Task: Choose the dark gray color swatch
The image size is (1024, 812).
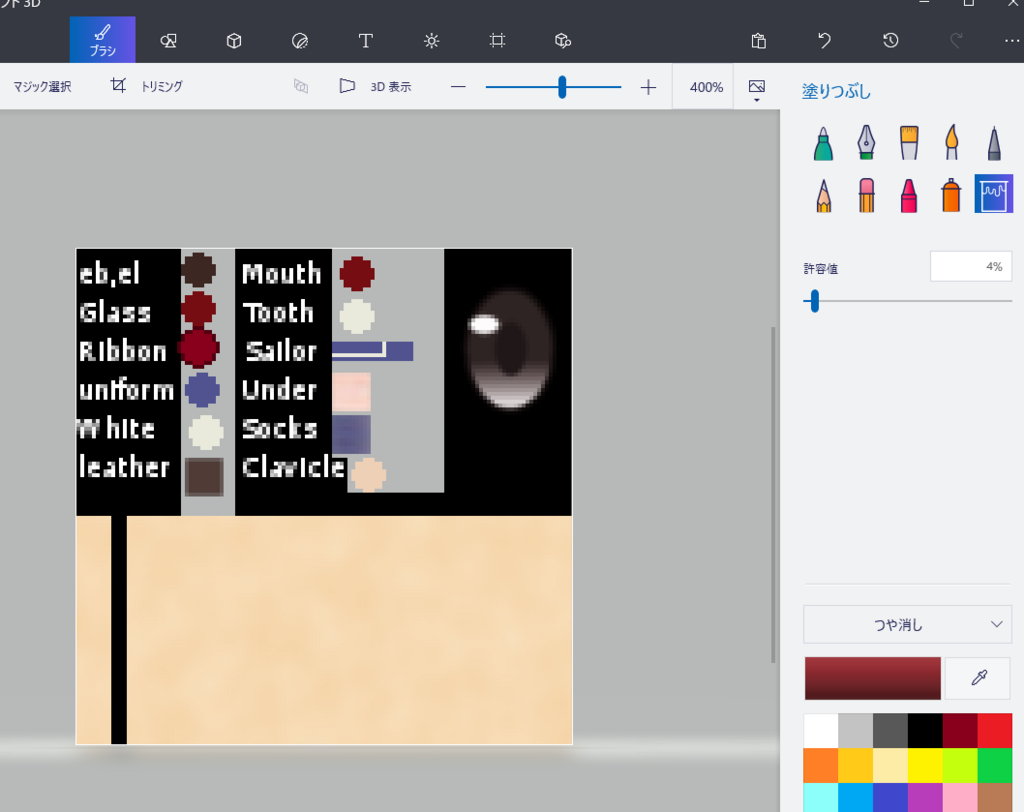Action: (x=890, y=730)
